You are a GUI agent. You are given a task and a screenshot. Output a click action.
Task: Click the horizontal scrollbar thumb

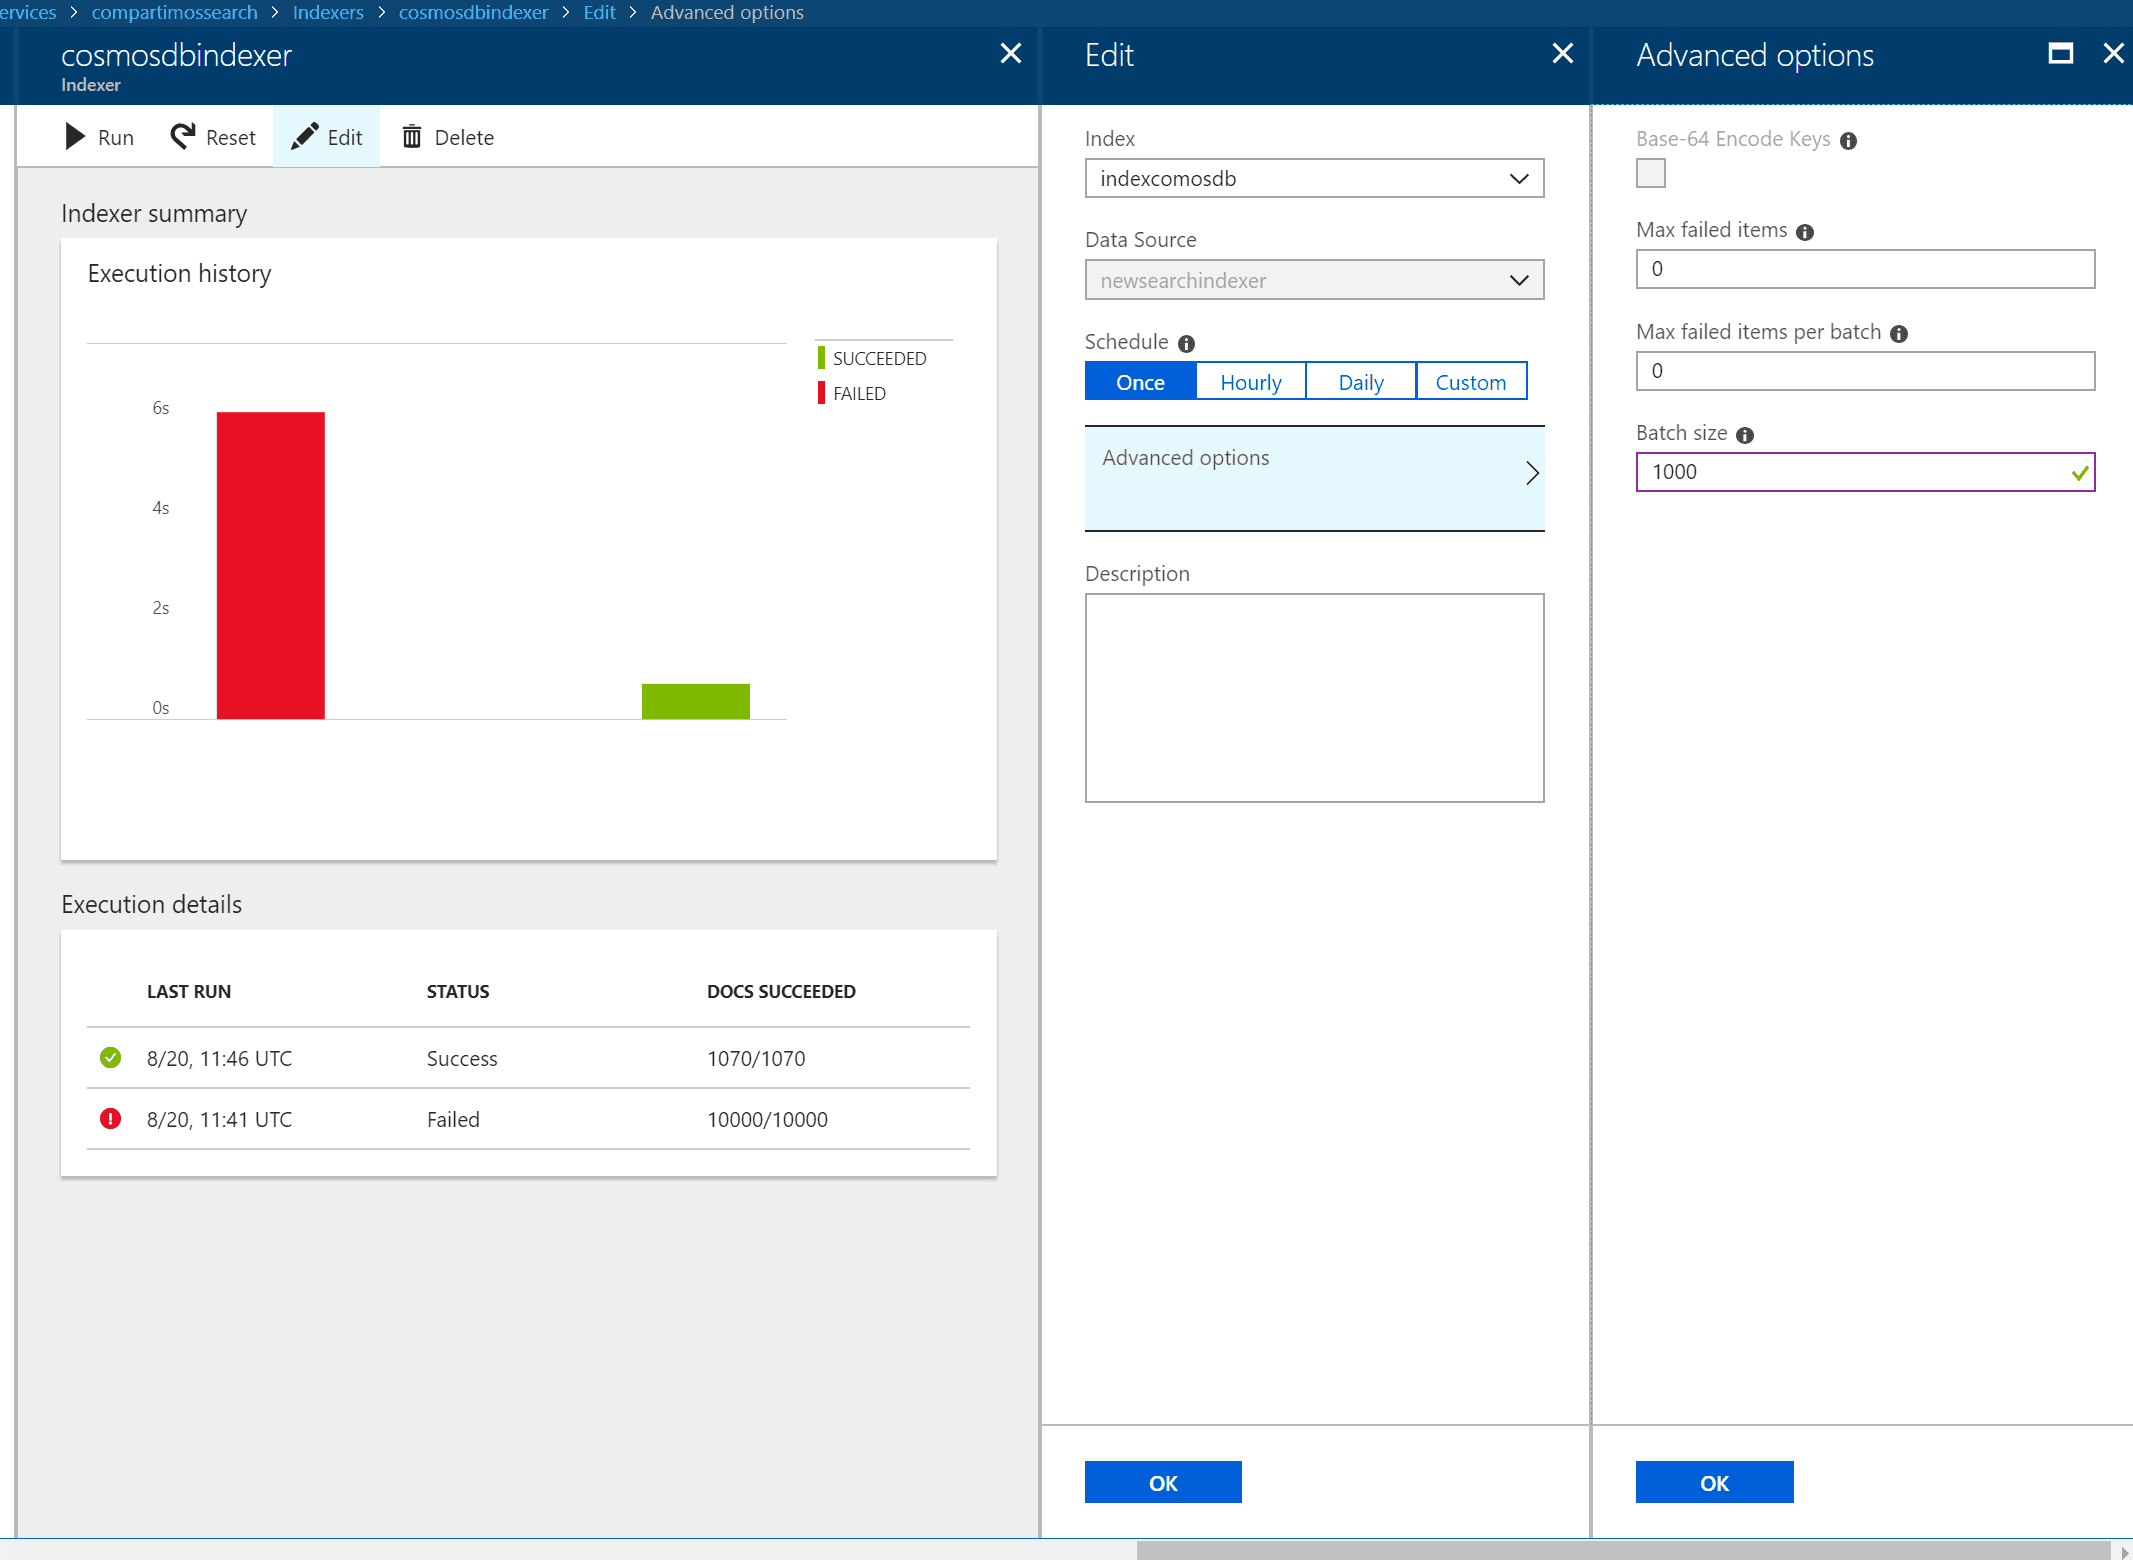click(1622, 1550)
